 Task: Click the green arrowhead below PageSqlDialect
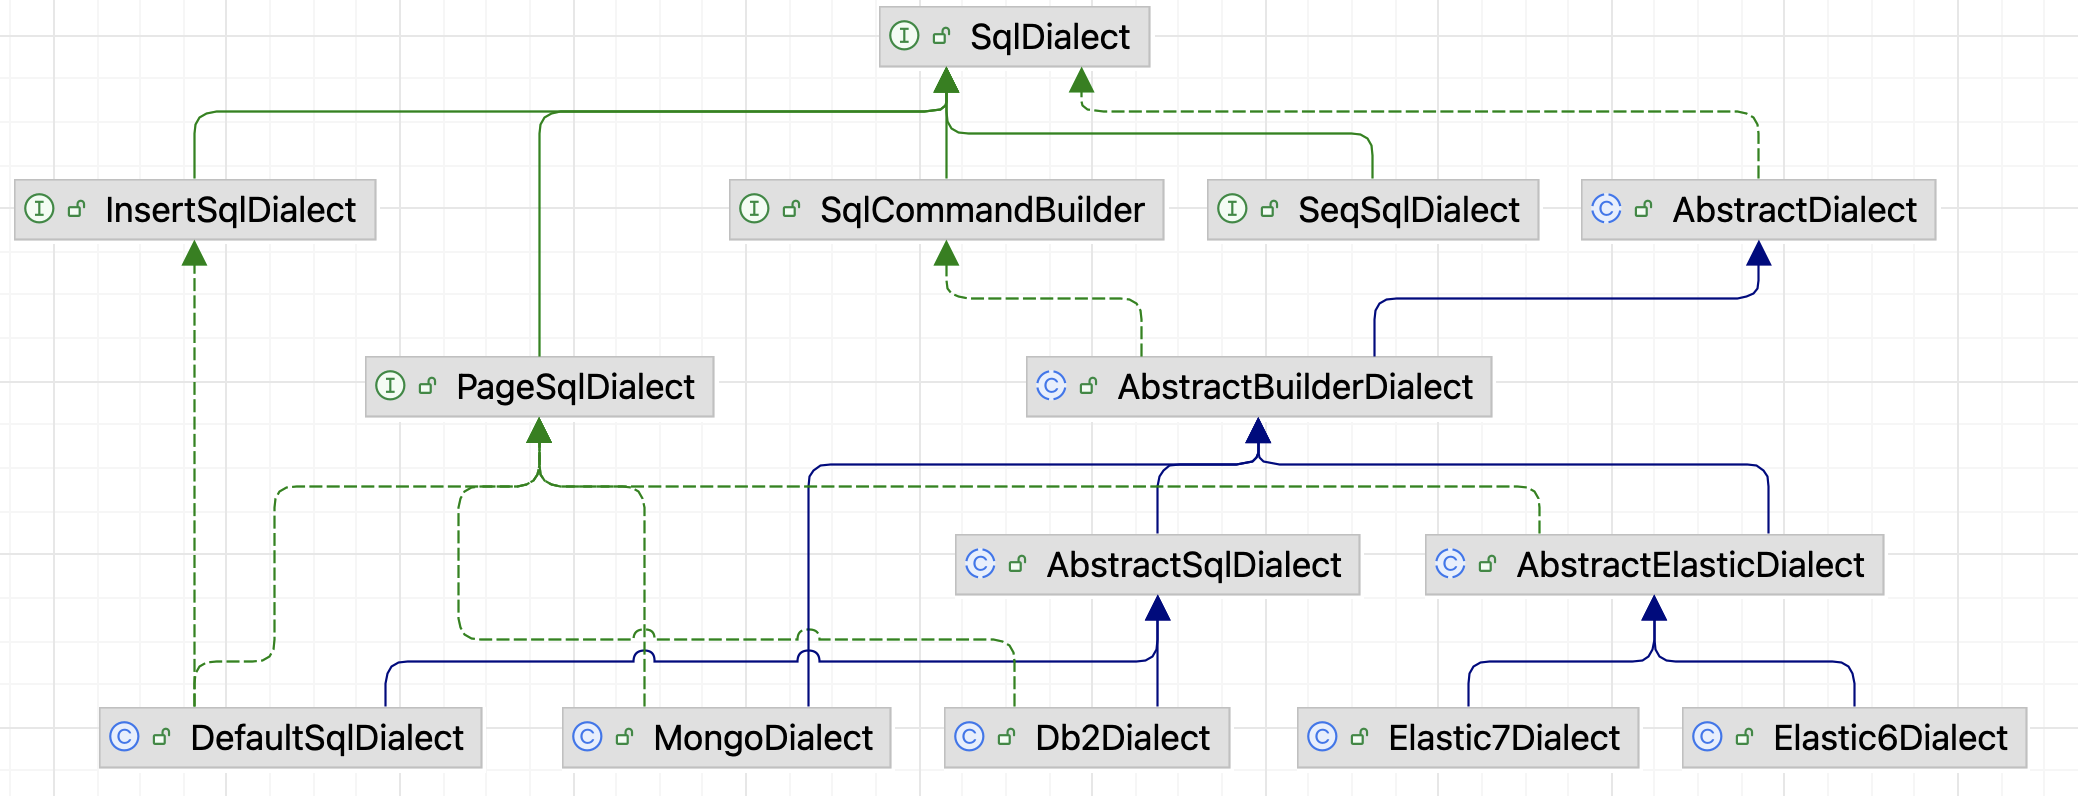click(x=539, y=431)
